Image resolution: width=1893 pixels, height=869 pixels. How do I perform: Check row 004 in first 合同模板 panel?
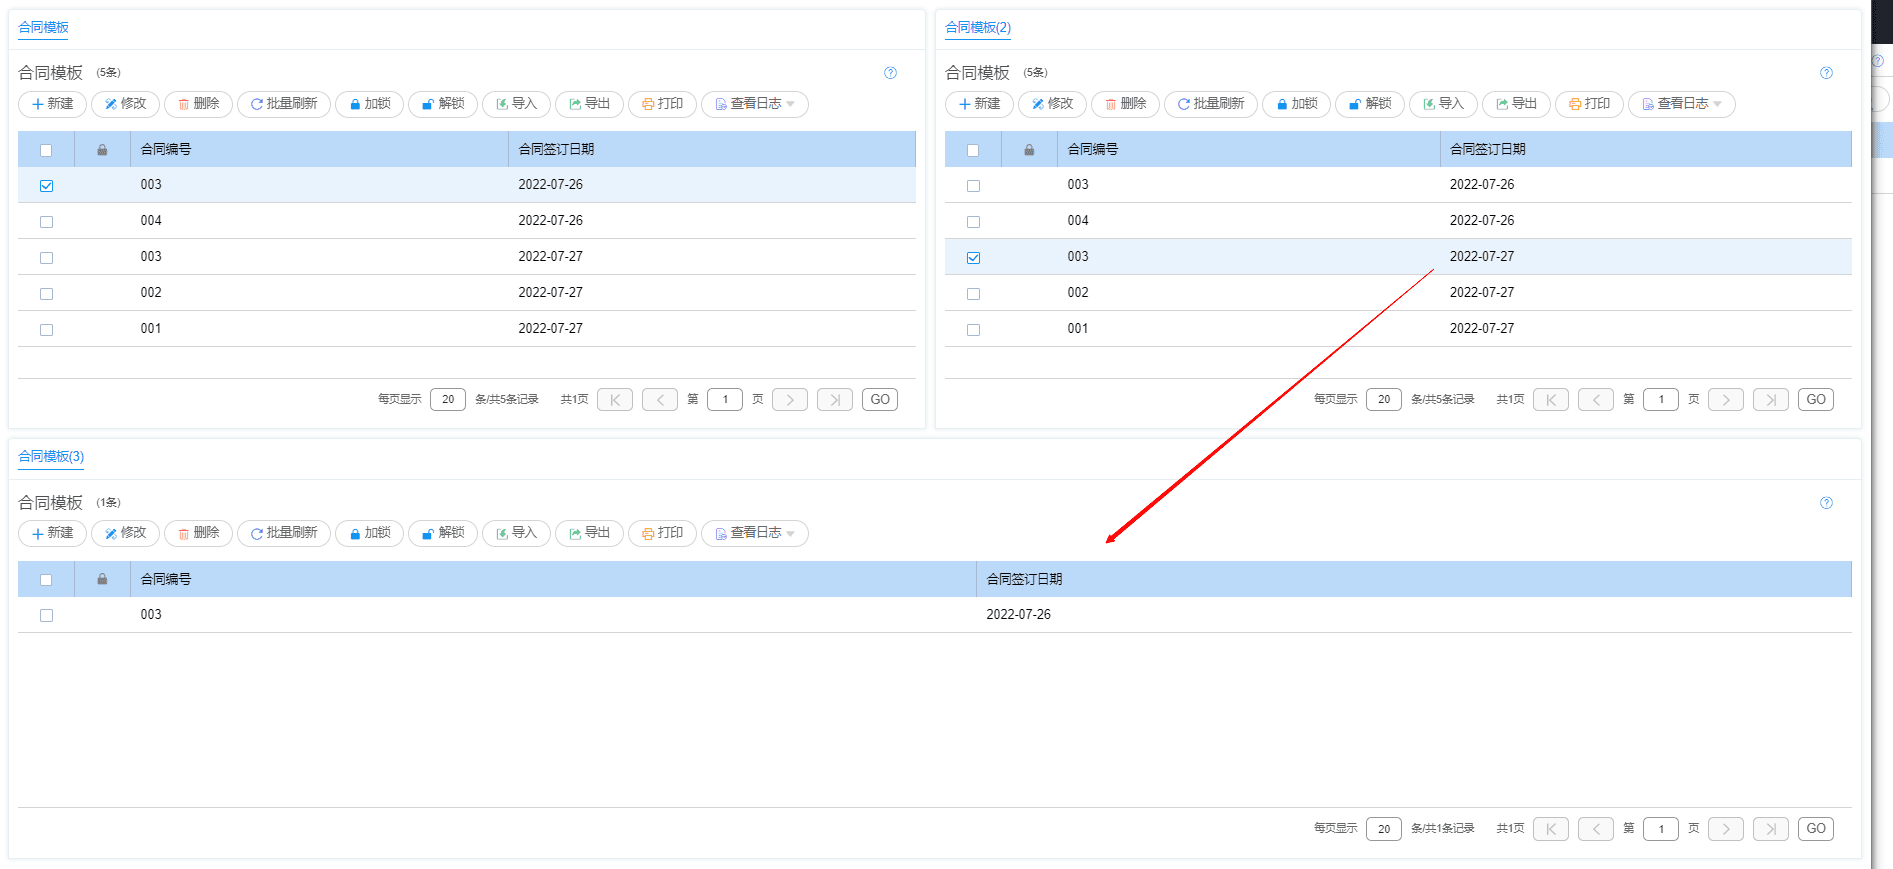point(46,222)
